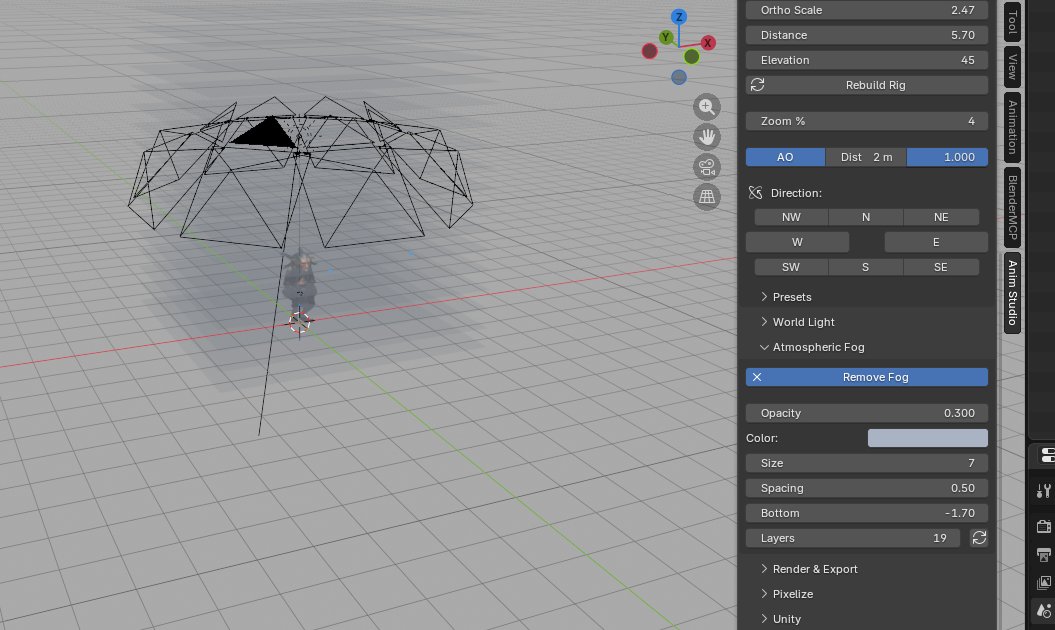Click the pan hand viewport icon
The width and height of the screenshot is (1055, 630).
pos(706,137)
